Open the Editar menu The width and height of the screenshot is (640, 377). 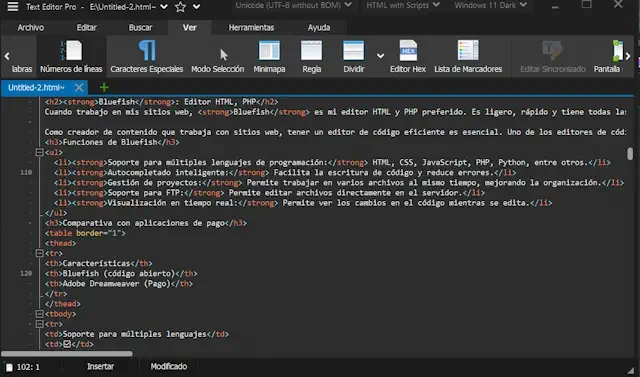[87, 28]
